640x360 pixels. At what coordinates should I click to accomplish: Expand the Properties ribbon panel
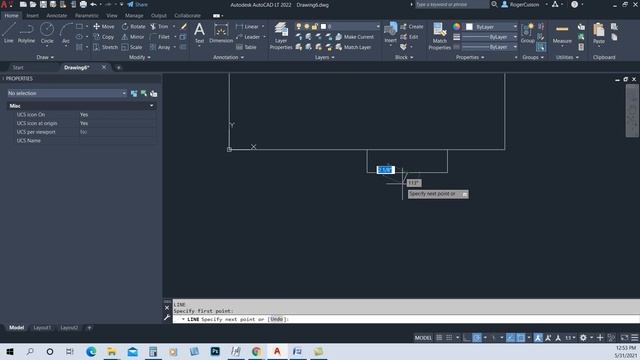coord(470,57)
